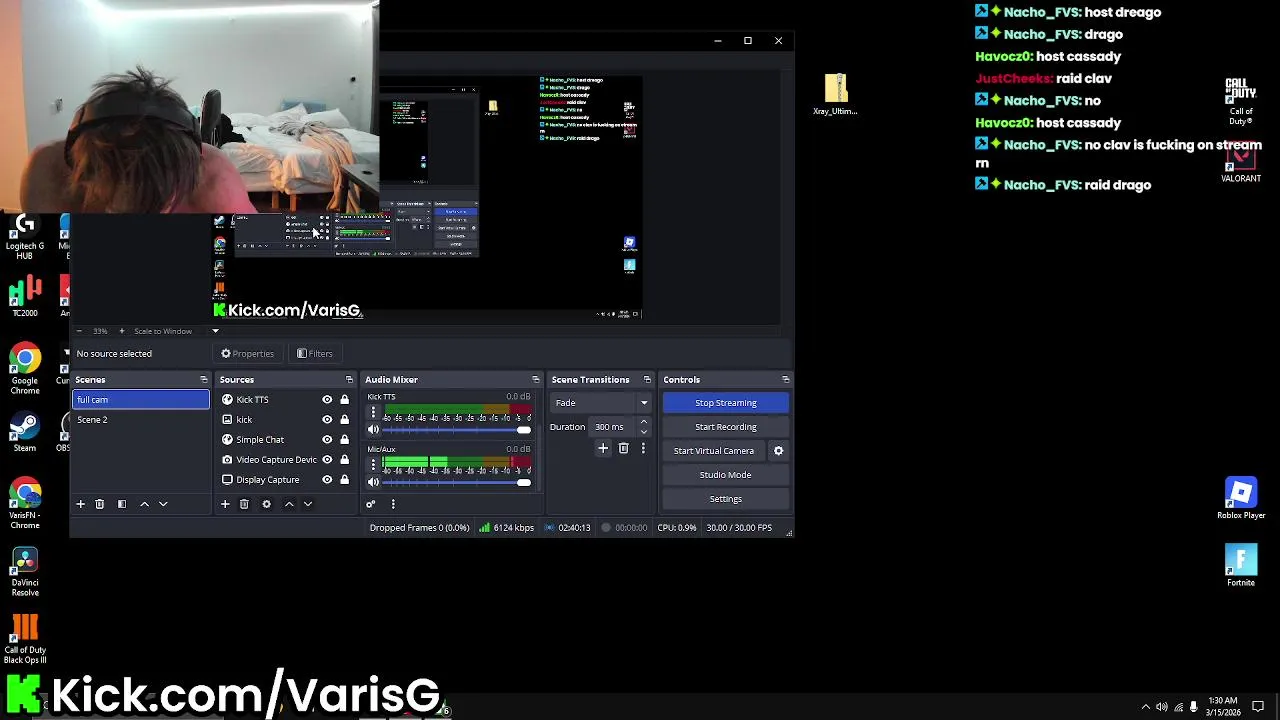Toggle visibility of Kick TTS source
1280x720 pixels.
point(327,400)
